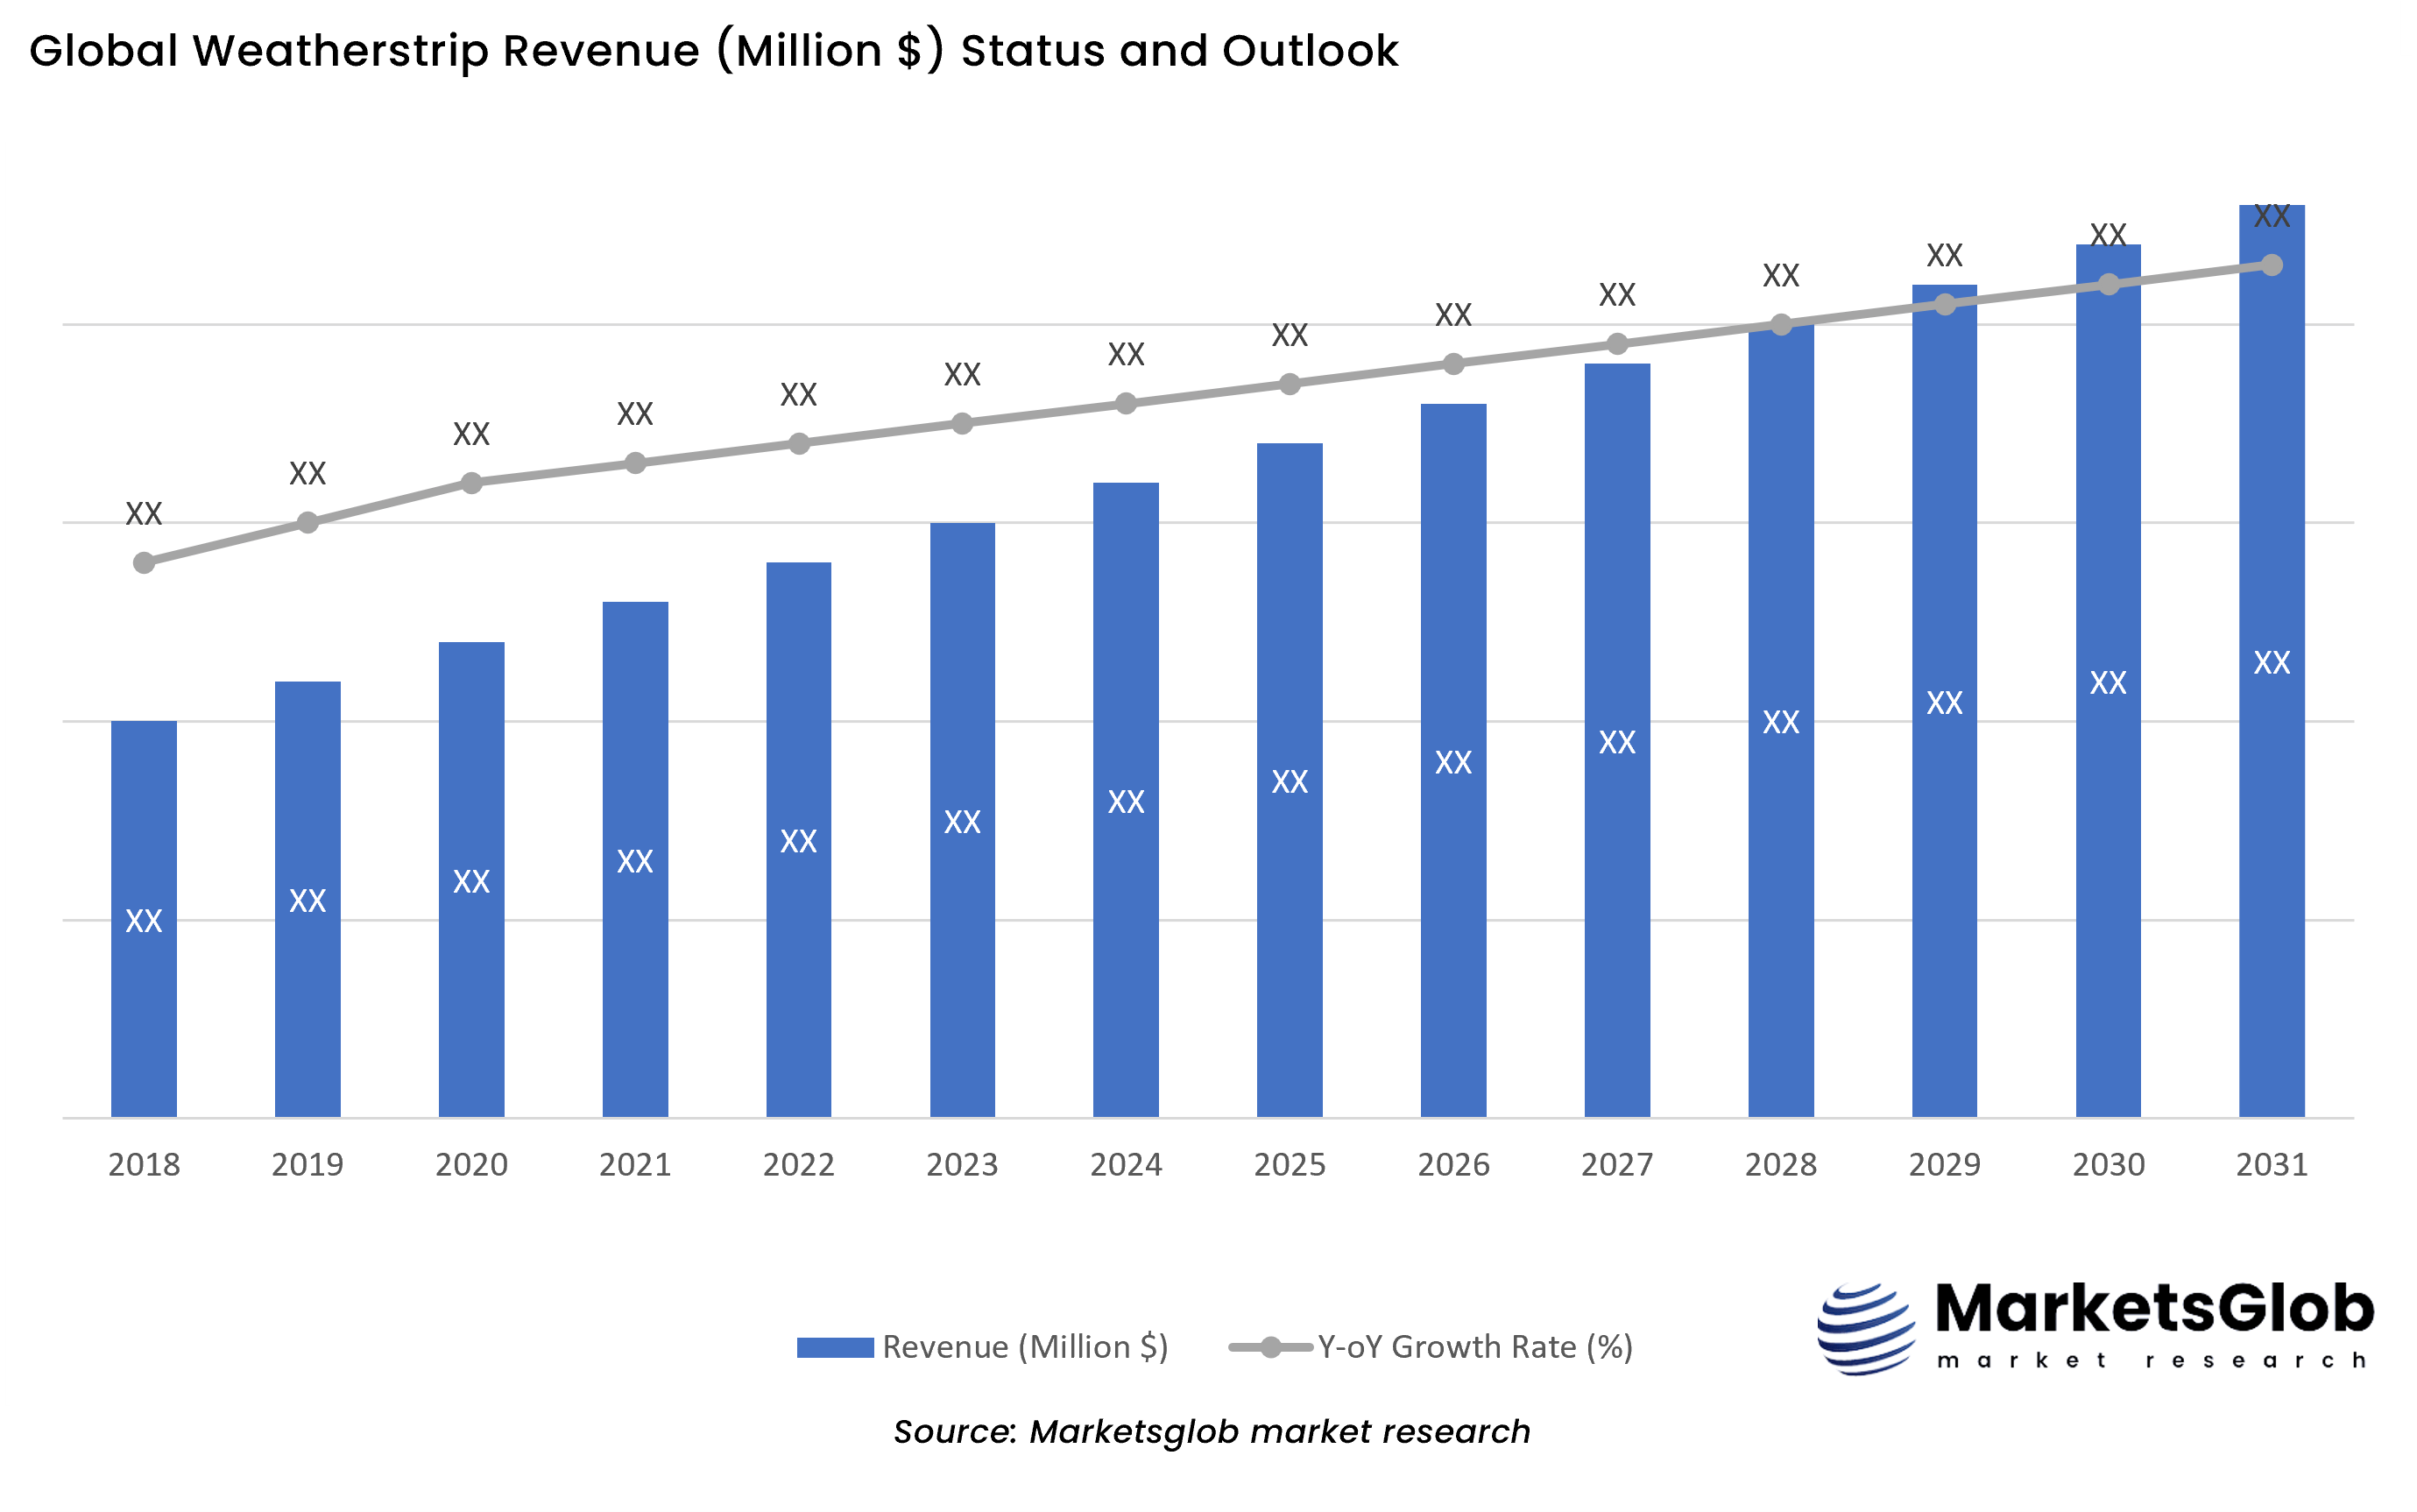The width and height of the screenshot is (2417, 1512).
Task: Click the 2022 growth rate line marker
Action: [798, 444]
